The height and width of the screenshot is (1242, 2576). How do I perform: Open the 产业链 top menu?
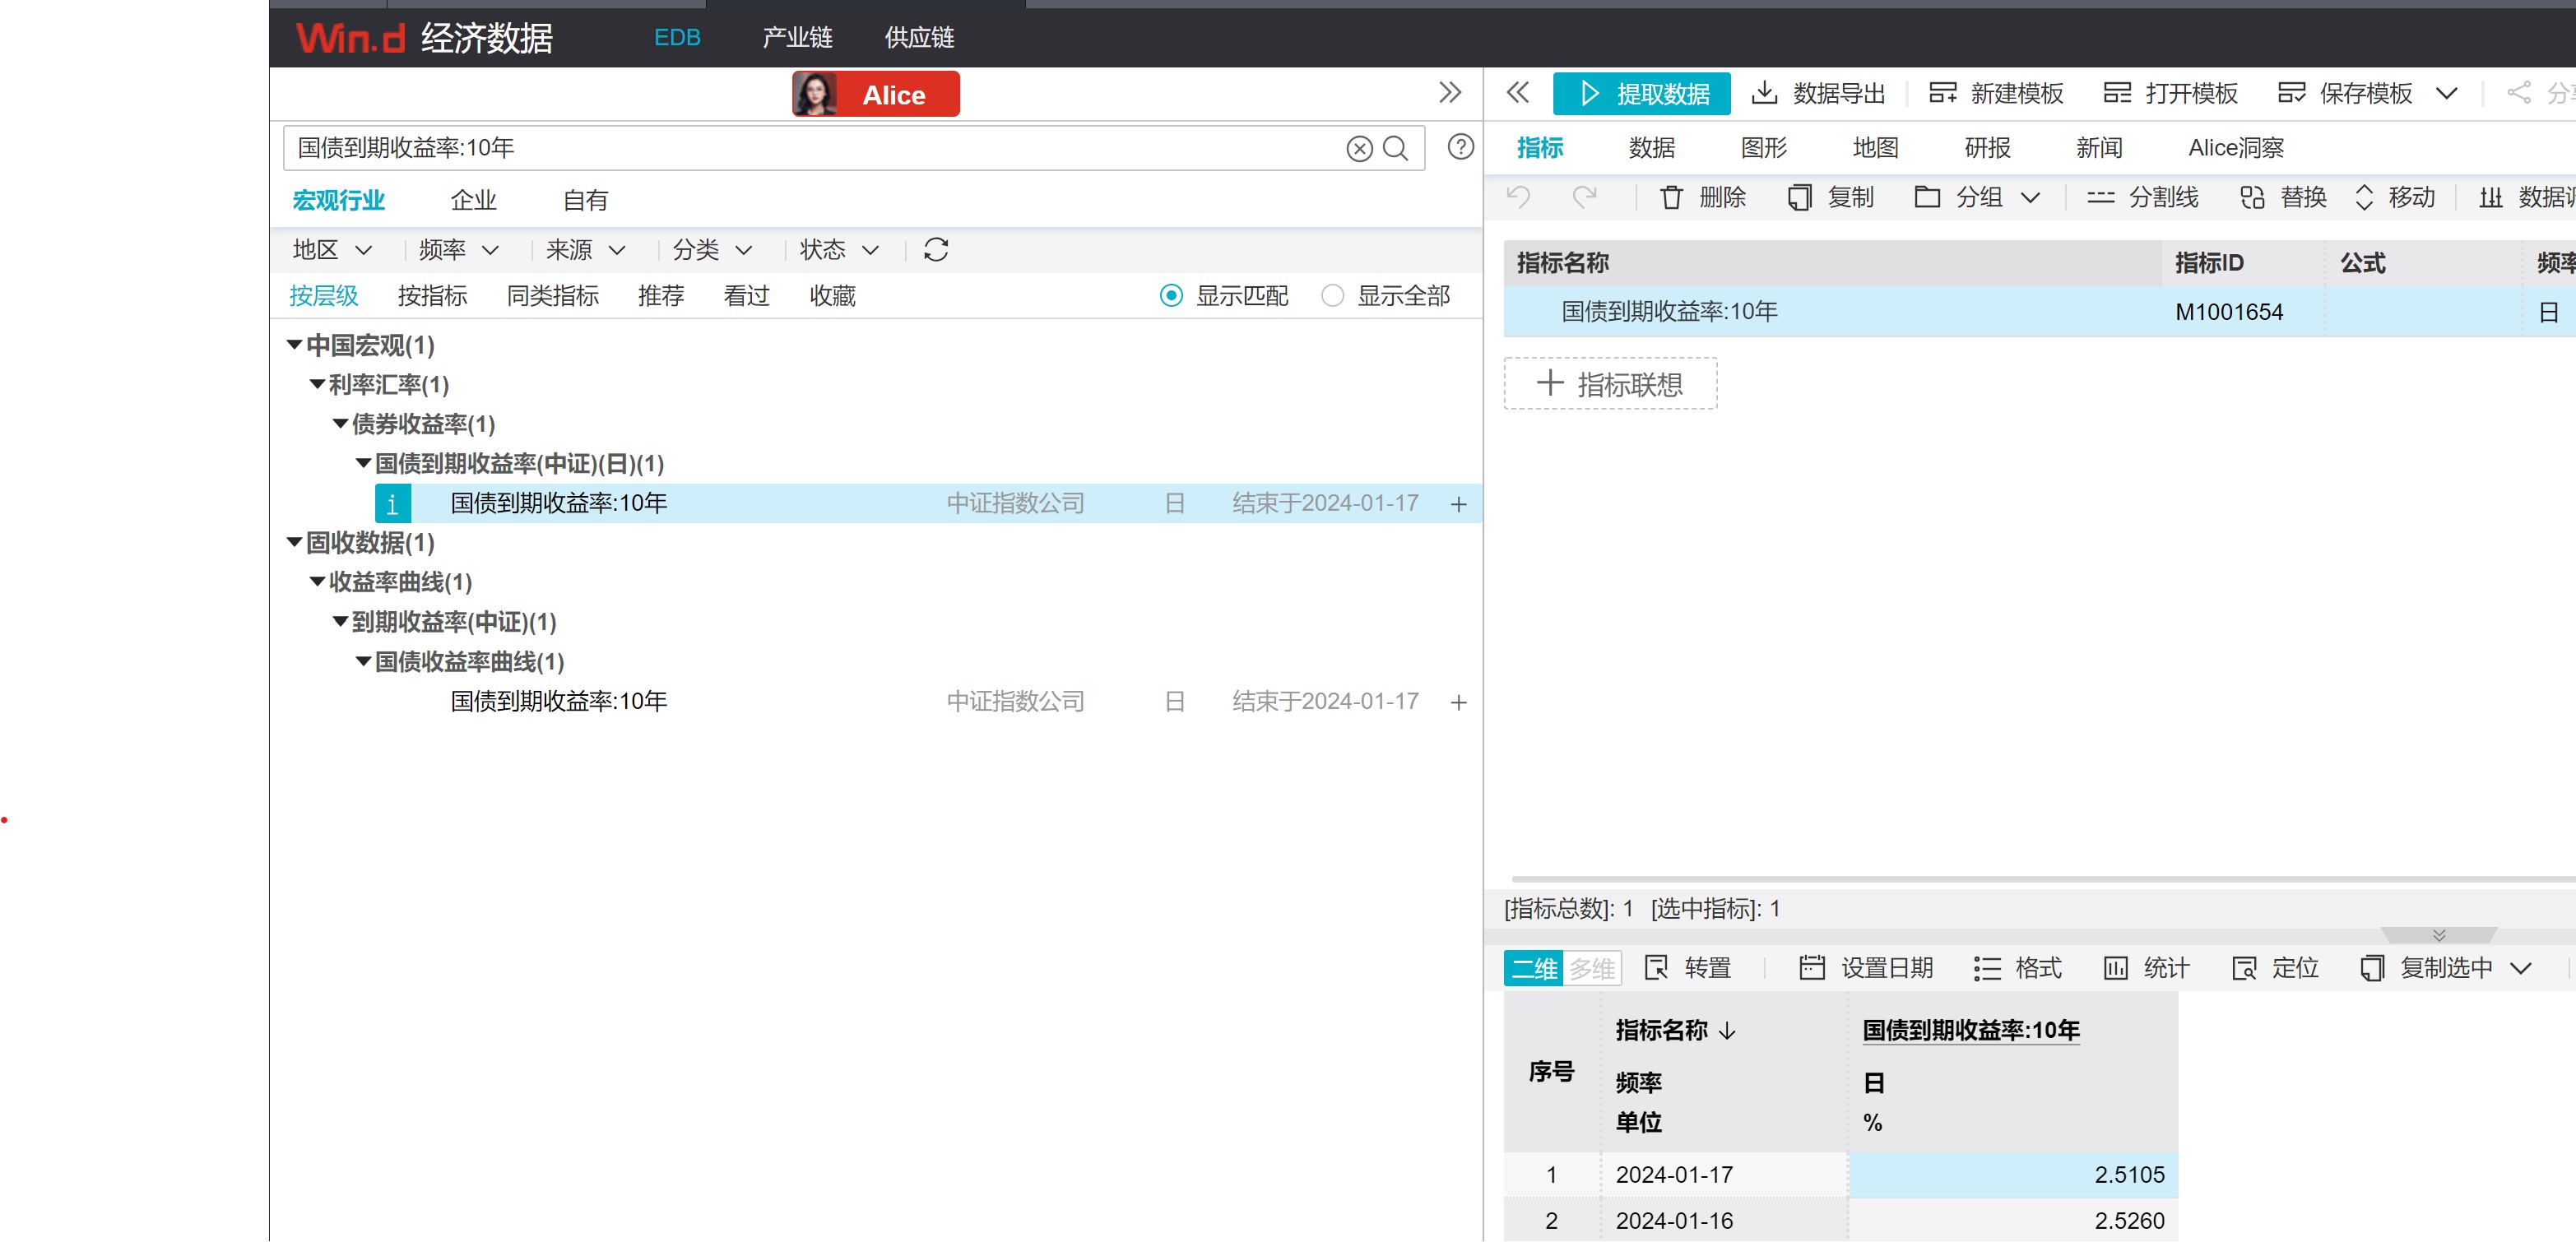(x=797, y=38)
